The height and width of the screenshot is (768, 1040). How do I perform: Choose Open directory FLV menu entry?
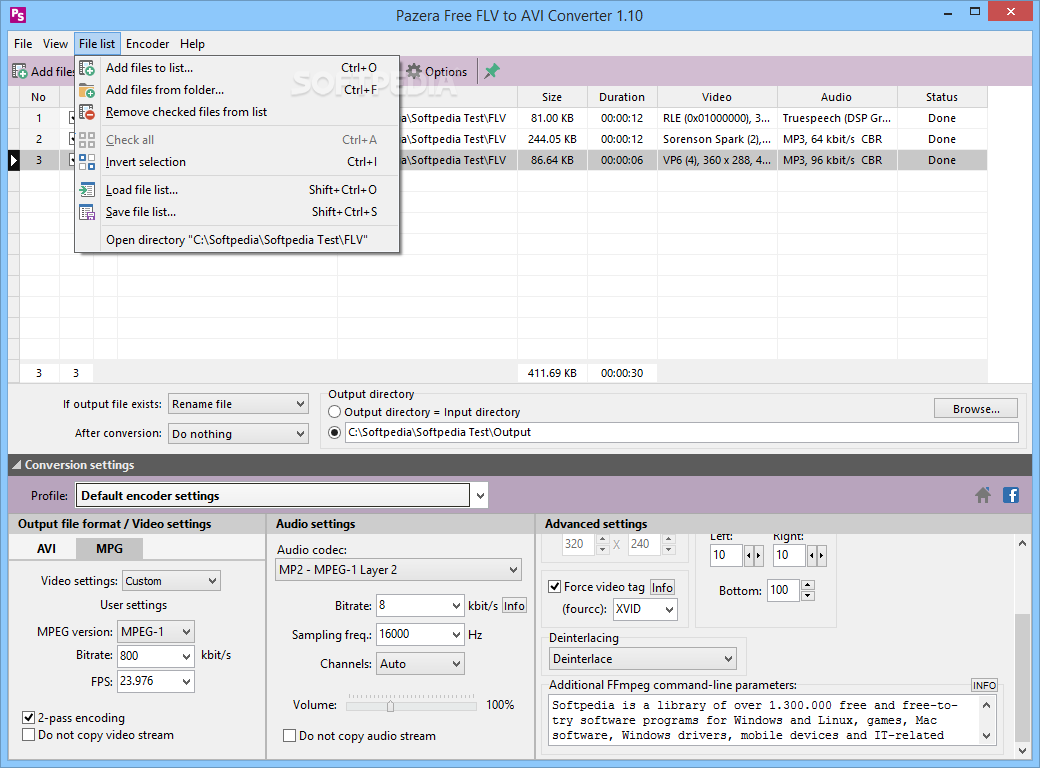[x=237, y=240]
